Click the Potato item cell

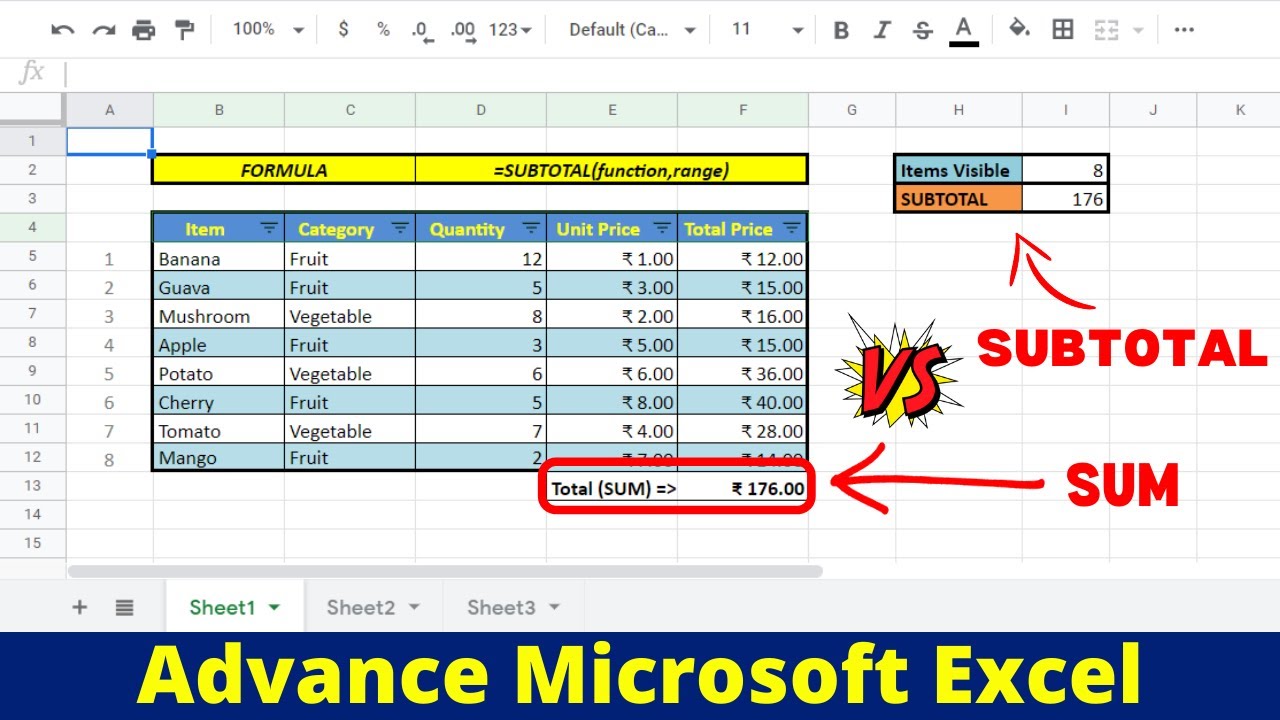click(x=219, y=374)
